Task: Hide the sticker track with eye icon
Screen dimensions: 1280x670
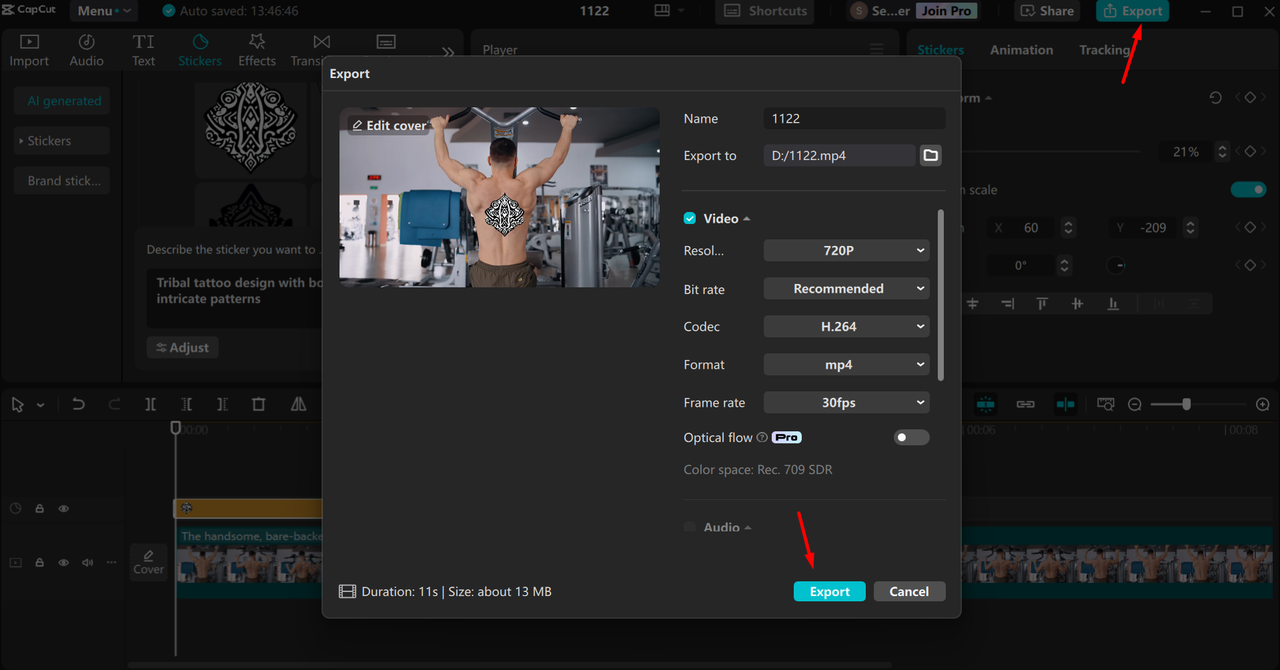Action: click(64, 509)
